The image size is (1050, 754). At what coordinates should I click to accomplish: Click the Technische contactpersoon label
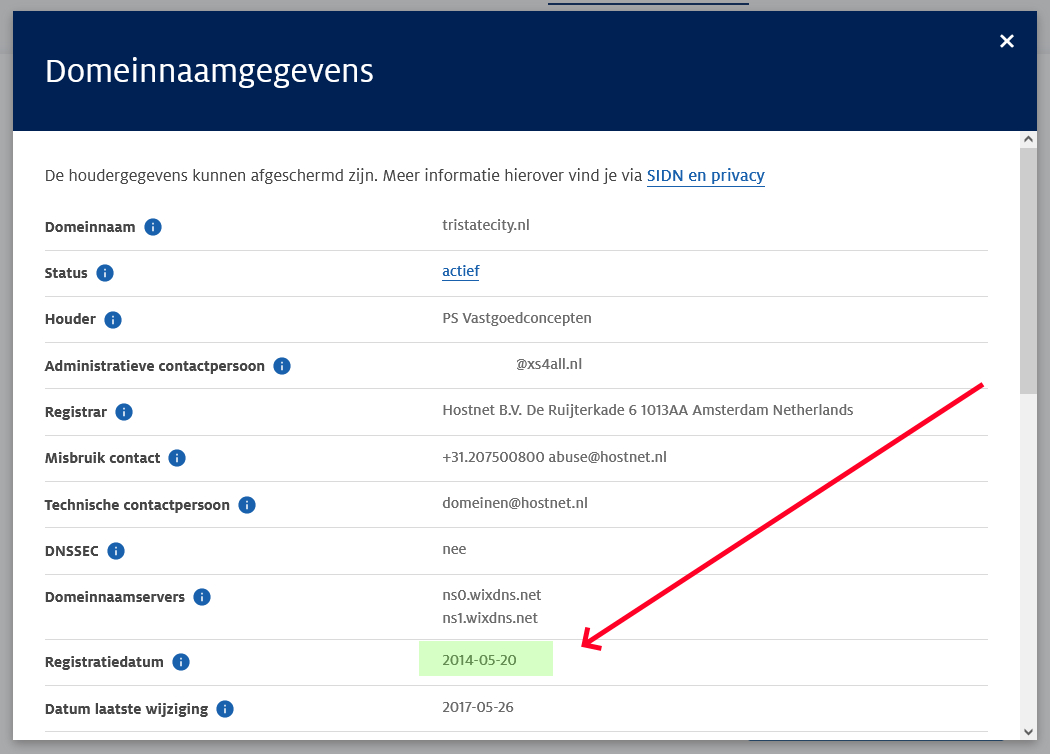point(137,505)
